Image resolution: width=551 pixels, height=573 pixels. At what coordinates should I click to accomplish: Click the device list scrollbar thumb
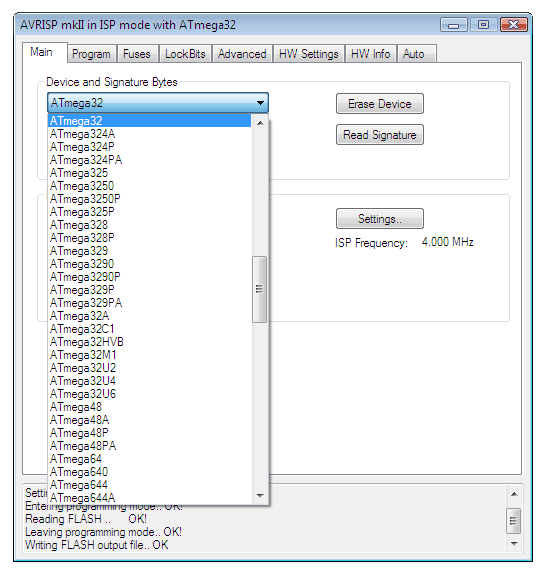[259, 289]
